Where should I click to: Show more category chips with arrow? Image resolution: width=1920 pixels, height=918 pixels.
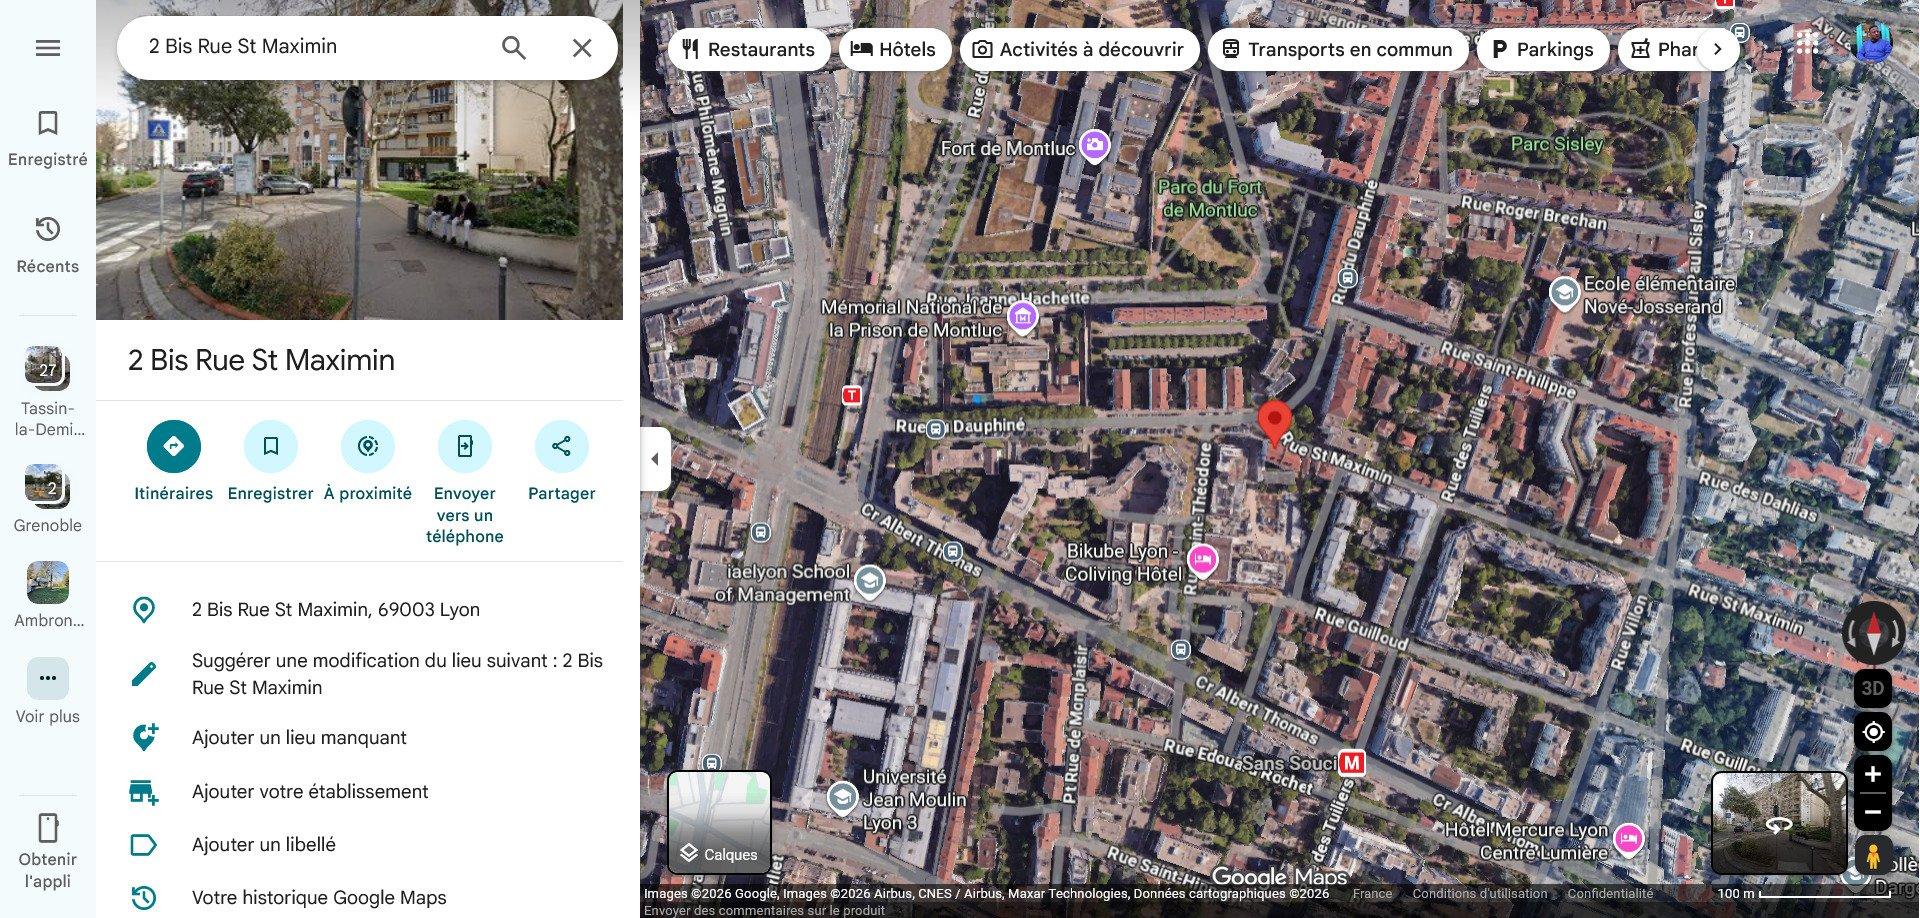1717,49
